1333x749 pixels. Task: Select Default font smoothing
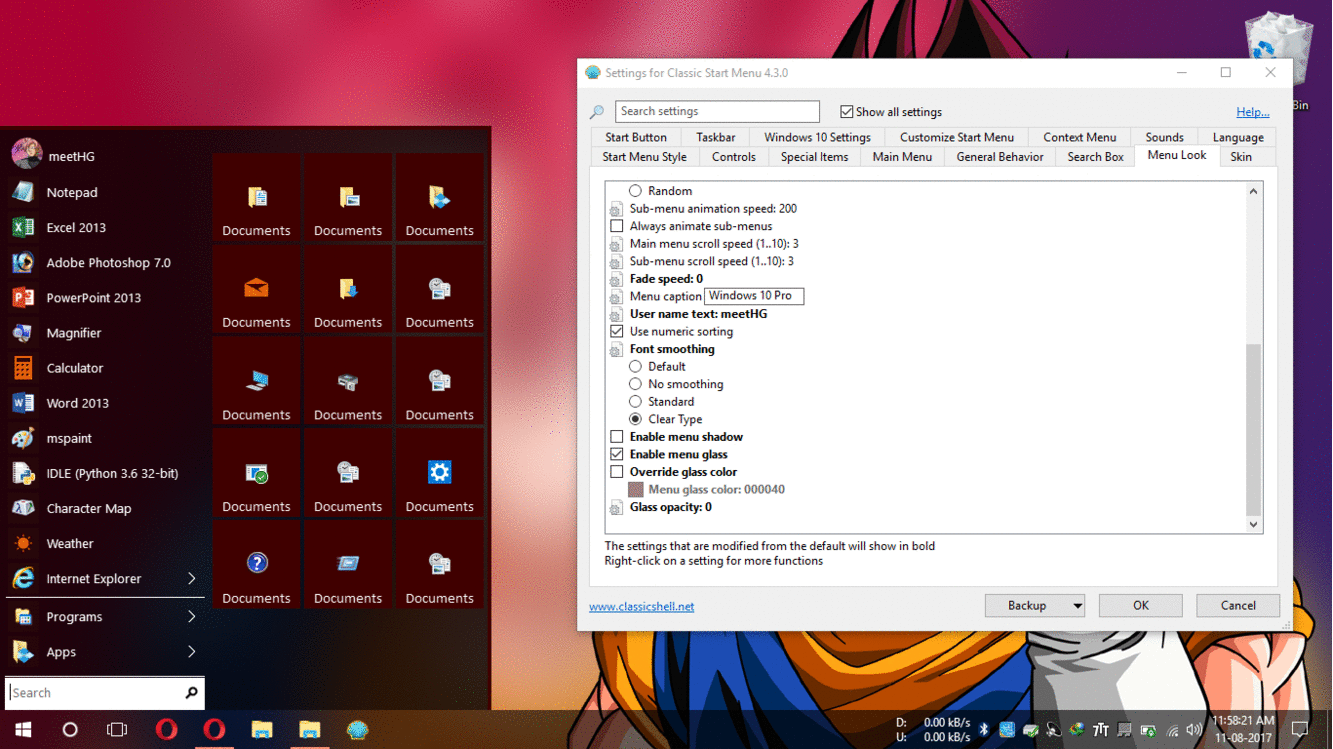click(x=635, y=367)
